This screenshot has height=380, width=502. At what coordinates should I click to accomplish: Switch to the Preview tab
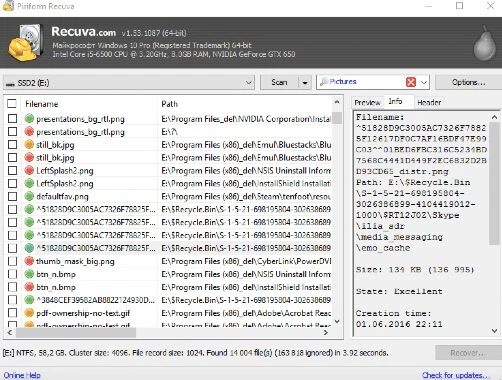367,102
